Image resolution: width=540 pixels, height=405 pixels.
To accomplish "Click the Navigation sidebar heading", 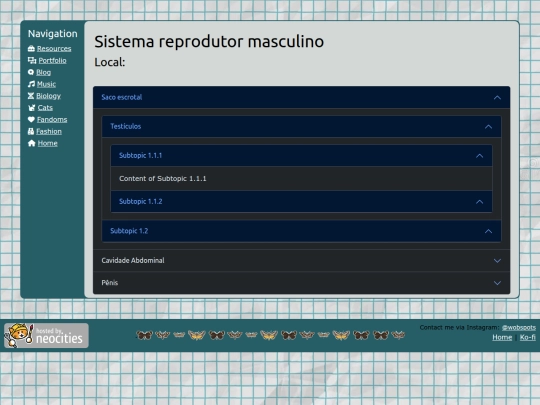I will pos(53,33).
